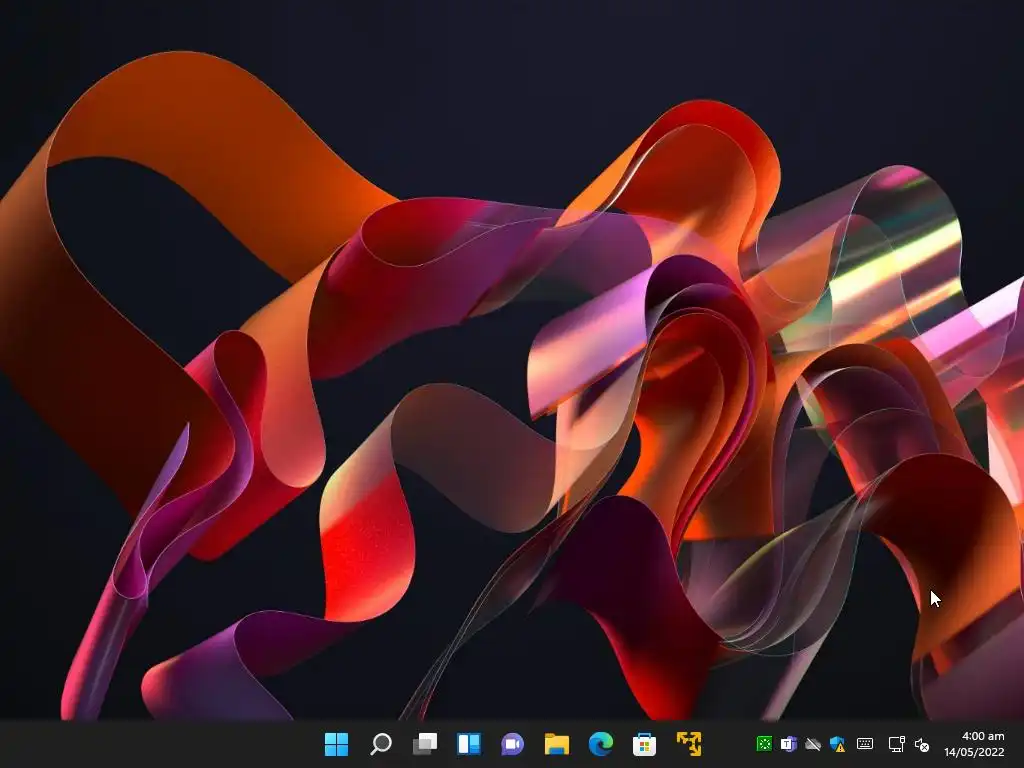Open the network status icon
Image resolution: width=1024 pixels, height=768 pixels.
[897, 744]
